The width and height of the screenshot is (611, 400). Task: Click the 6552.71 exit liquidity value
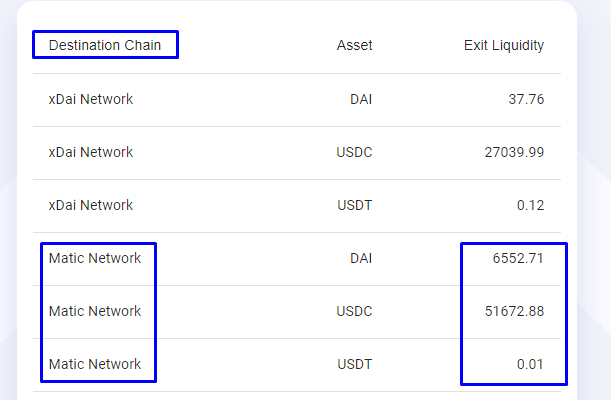pyautogui.click(x=518, y=258)
